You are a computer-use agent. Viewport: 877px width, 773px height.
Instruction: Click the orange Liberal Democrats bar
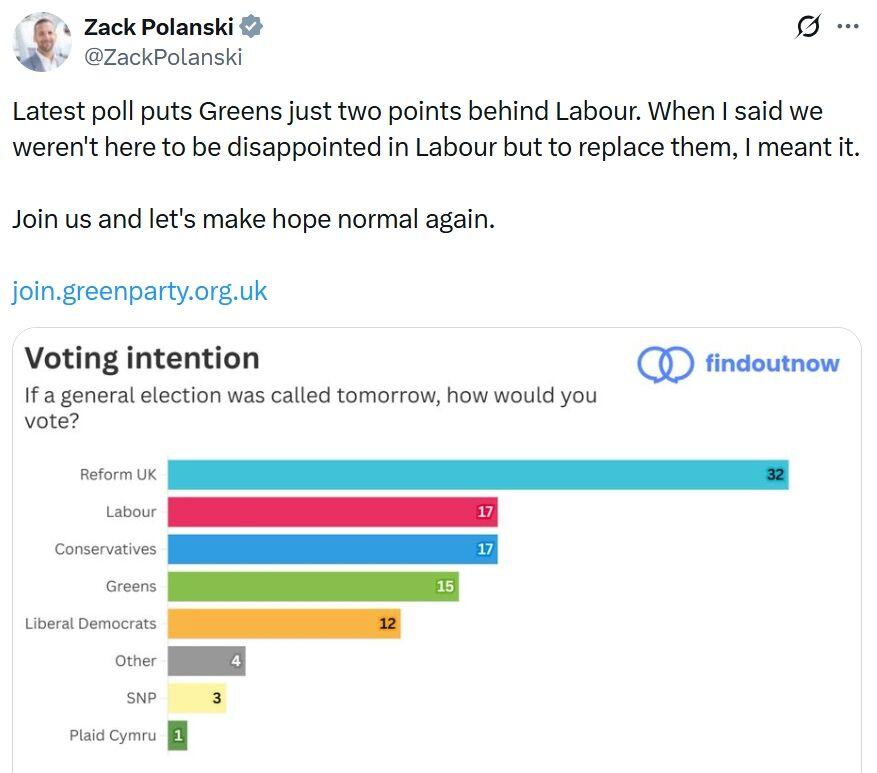[284, 624]
